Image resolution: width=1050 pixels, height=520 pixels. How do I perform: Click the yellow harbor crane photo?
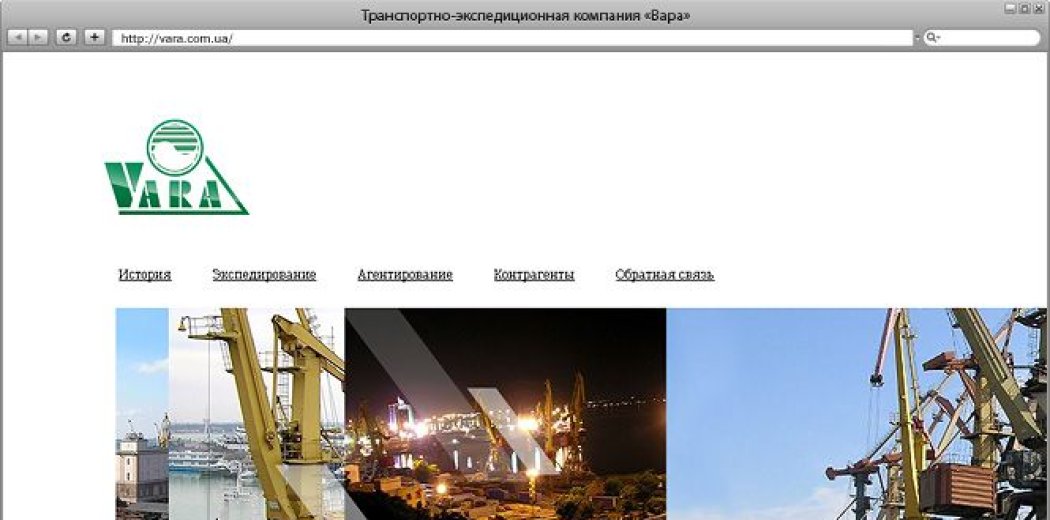(x=256, y=414)
